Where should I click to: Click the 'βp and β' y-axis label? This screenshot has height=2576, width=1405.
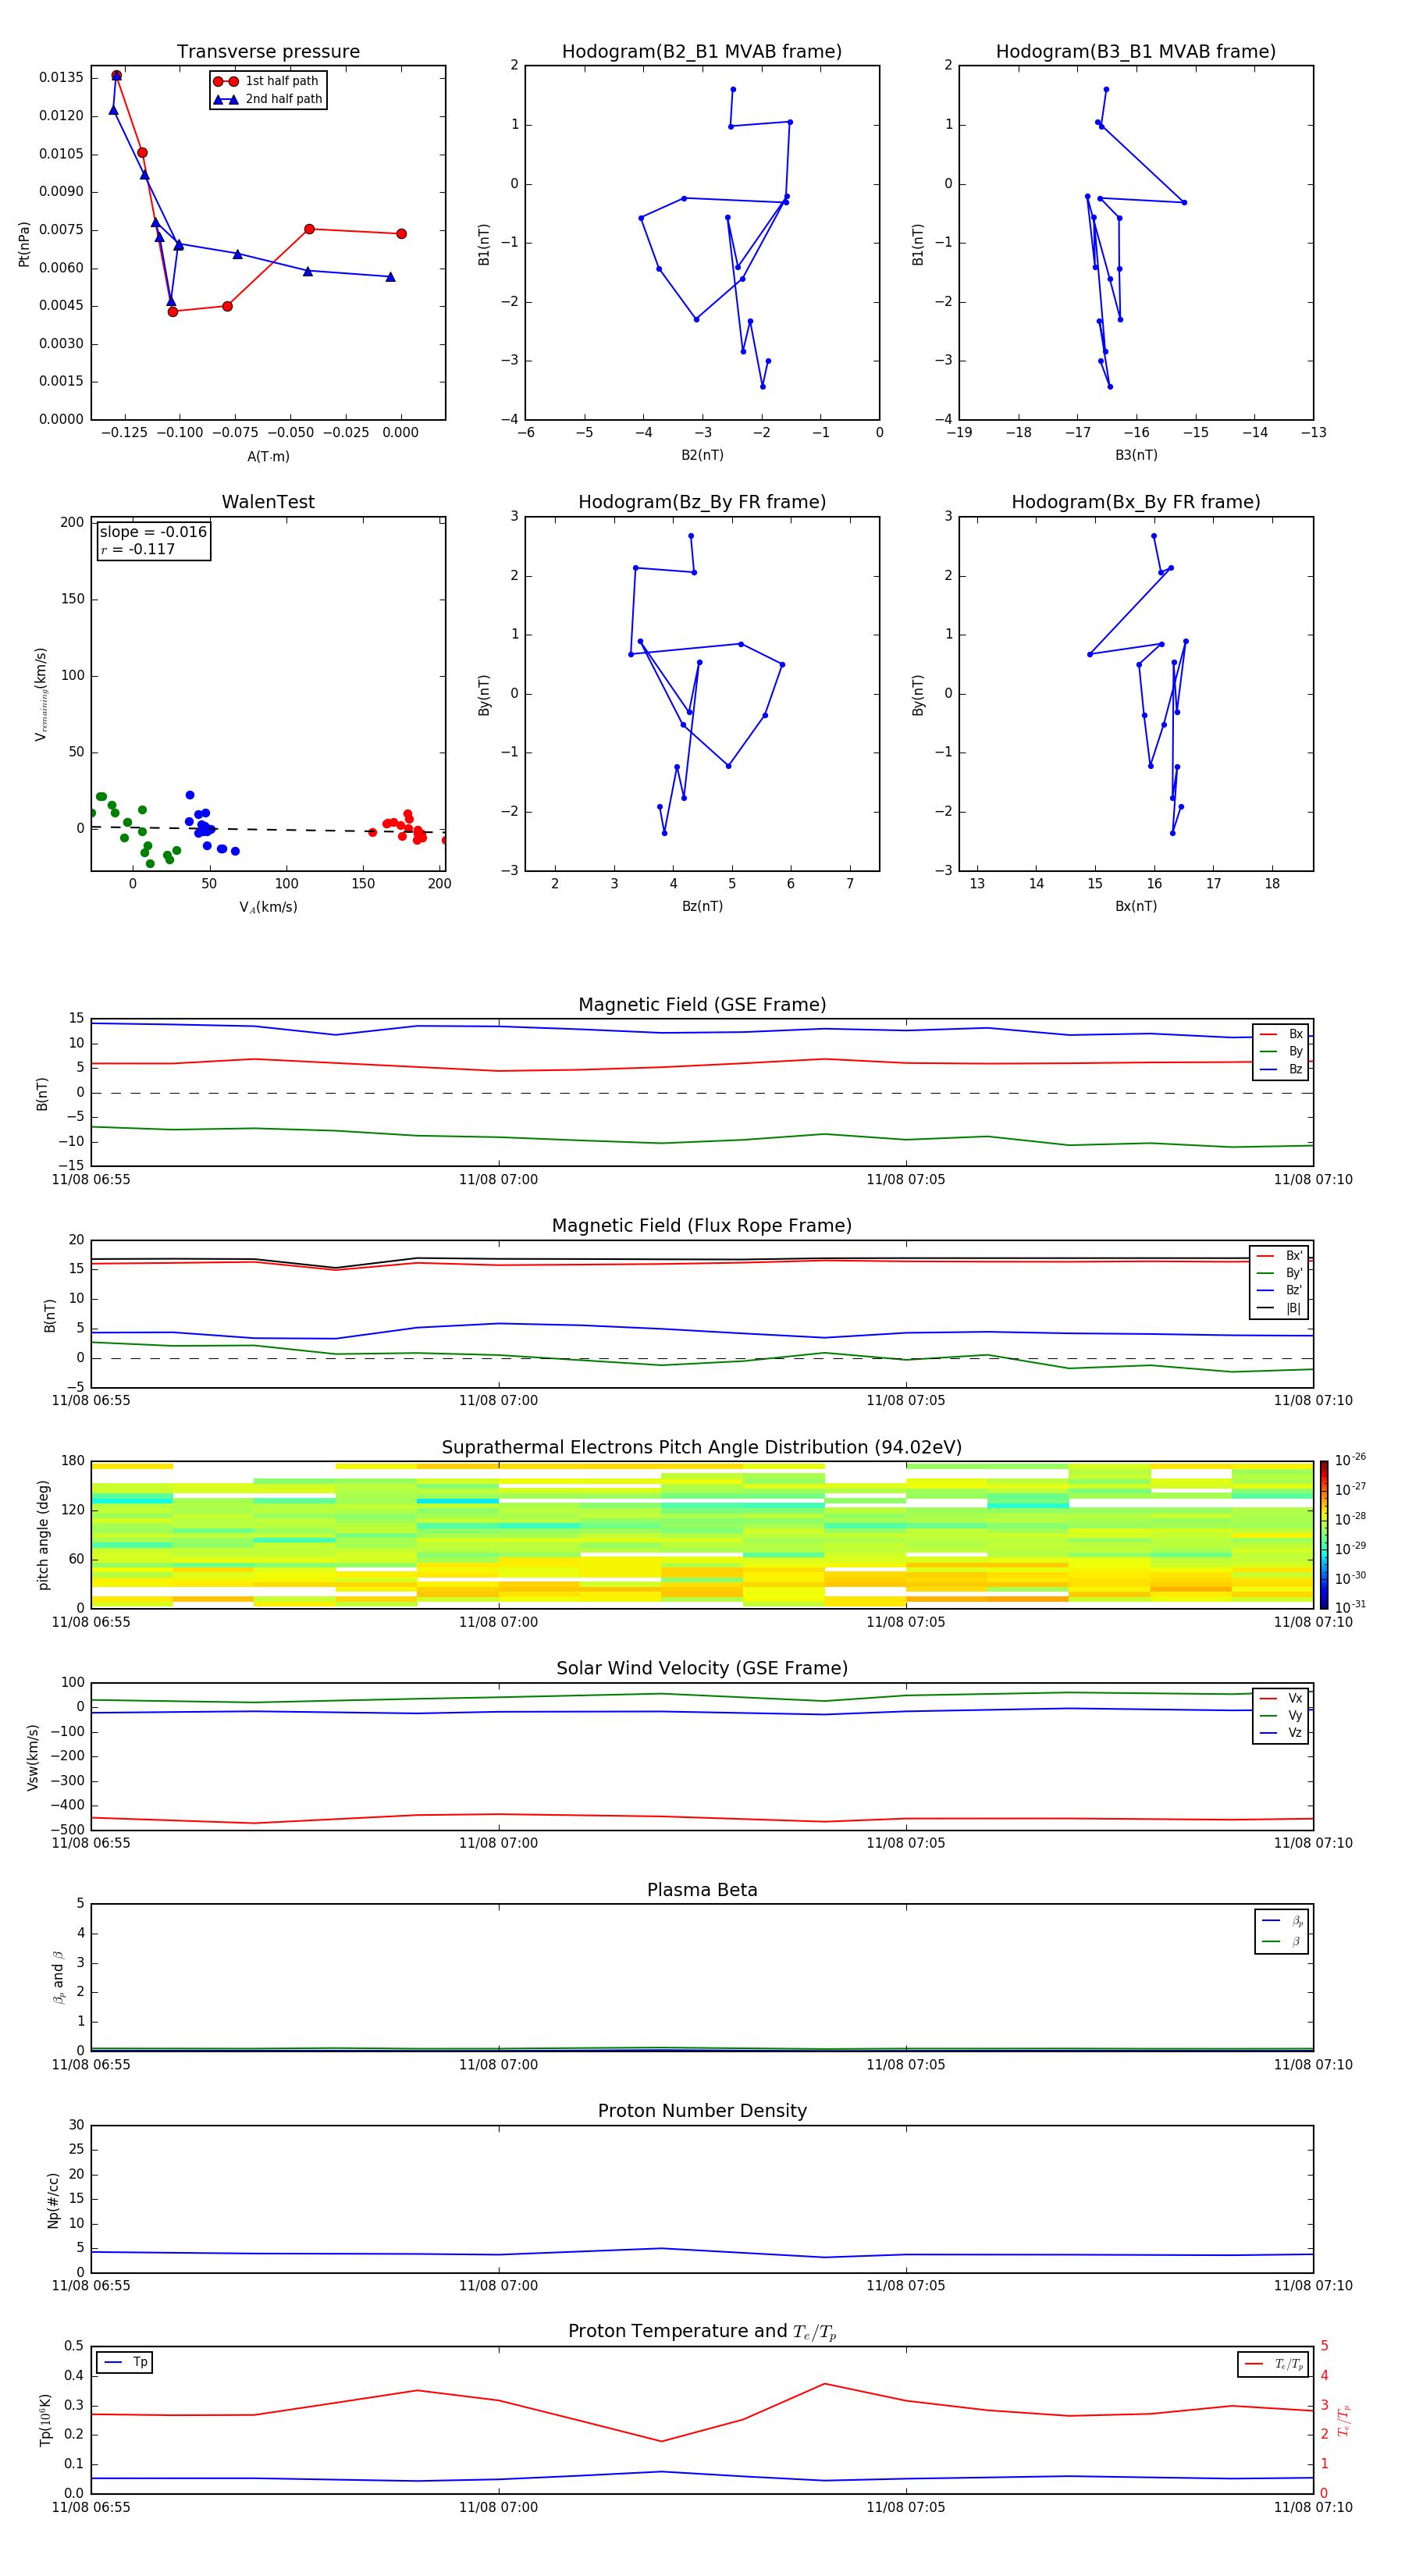(58, 1977)
